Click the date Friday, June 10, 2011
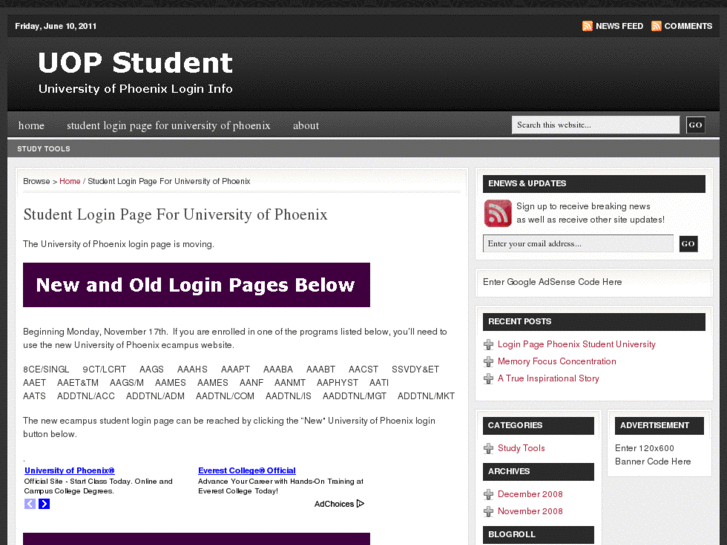727x545 pixels. point(56,26)
